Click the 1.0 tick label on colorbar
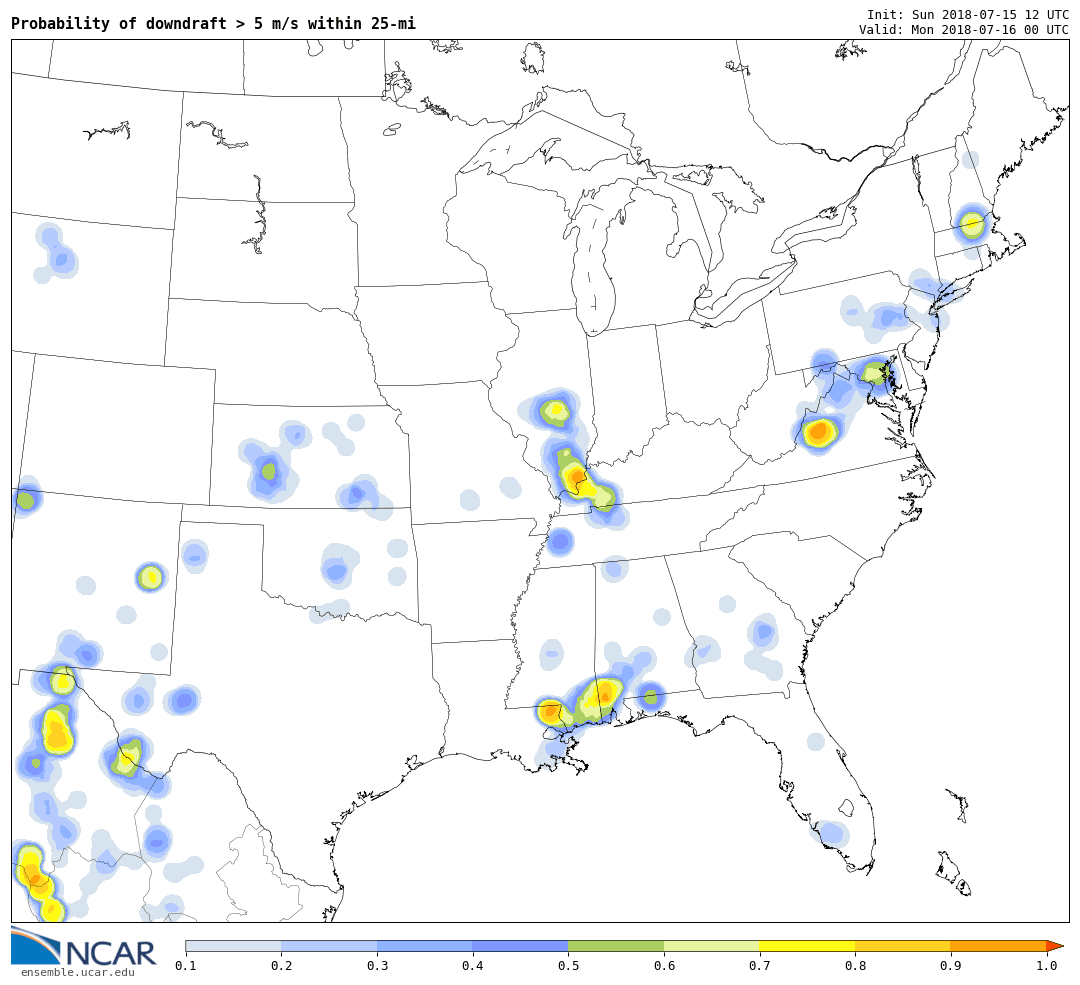Image resolution: width=1080 pixels, height=985 pixels. 1046,965
